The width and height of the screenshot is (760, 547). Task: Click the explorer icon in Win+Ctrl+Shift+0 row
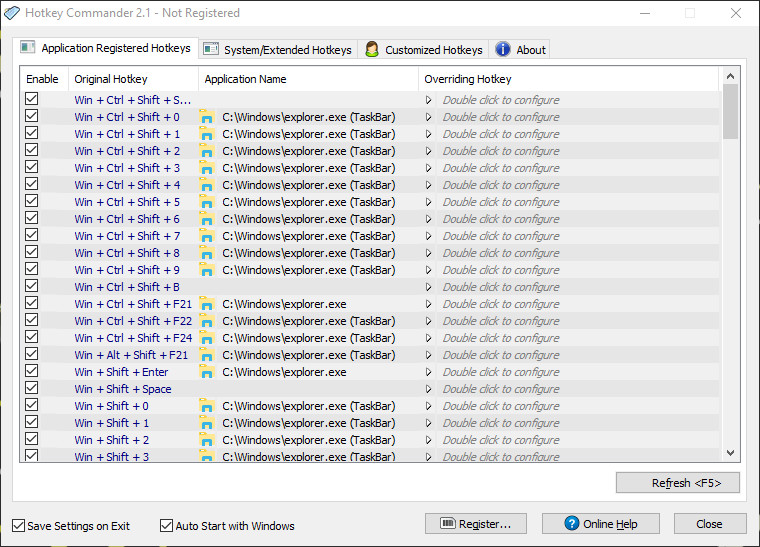point(206,117)
